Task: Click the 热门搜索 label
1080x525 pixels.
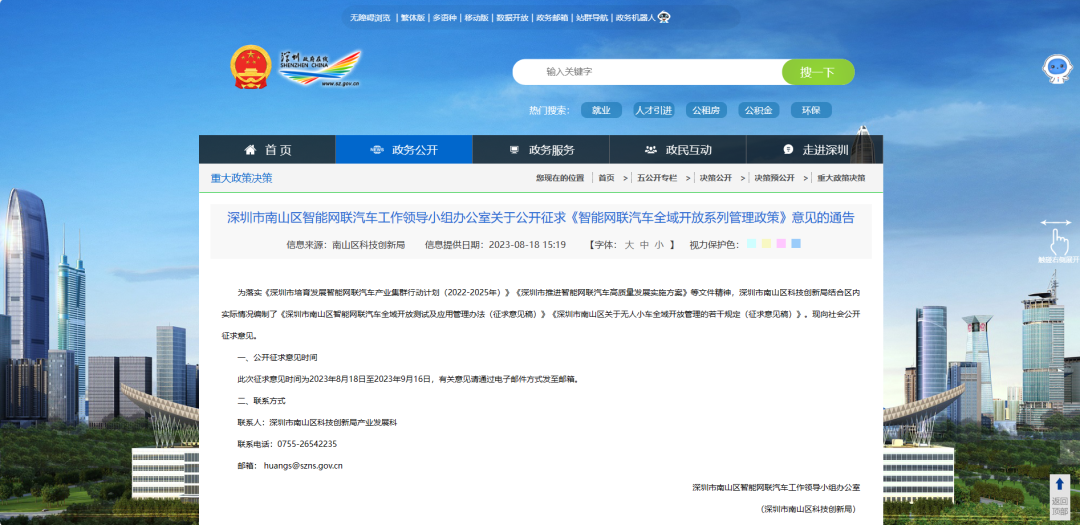Action: click(549, 110)
